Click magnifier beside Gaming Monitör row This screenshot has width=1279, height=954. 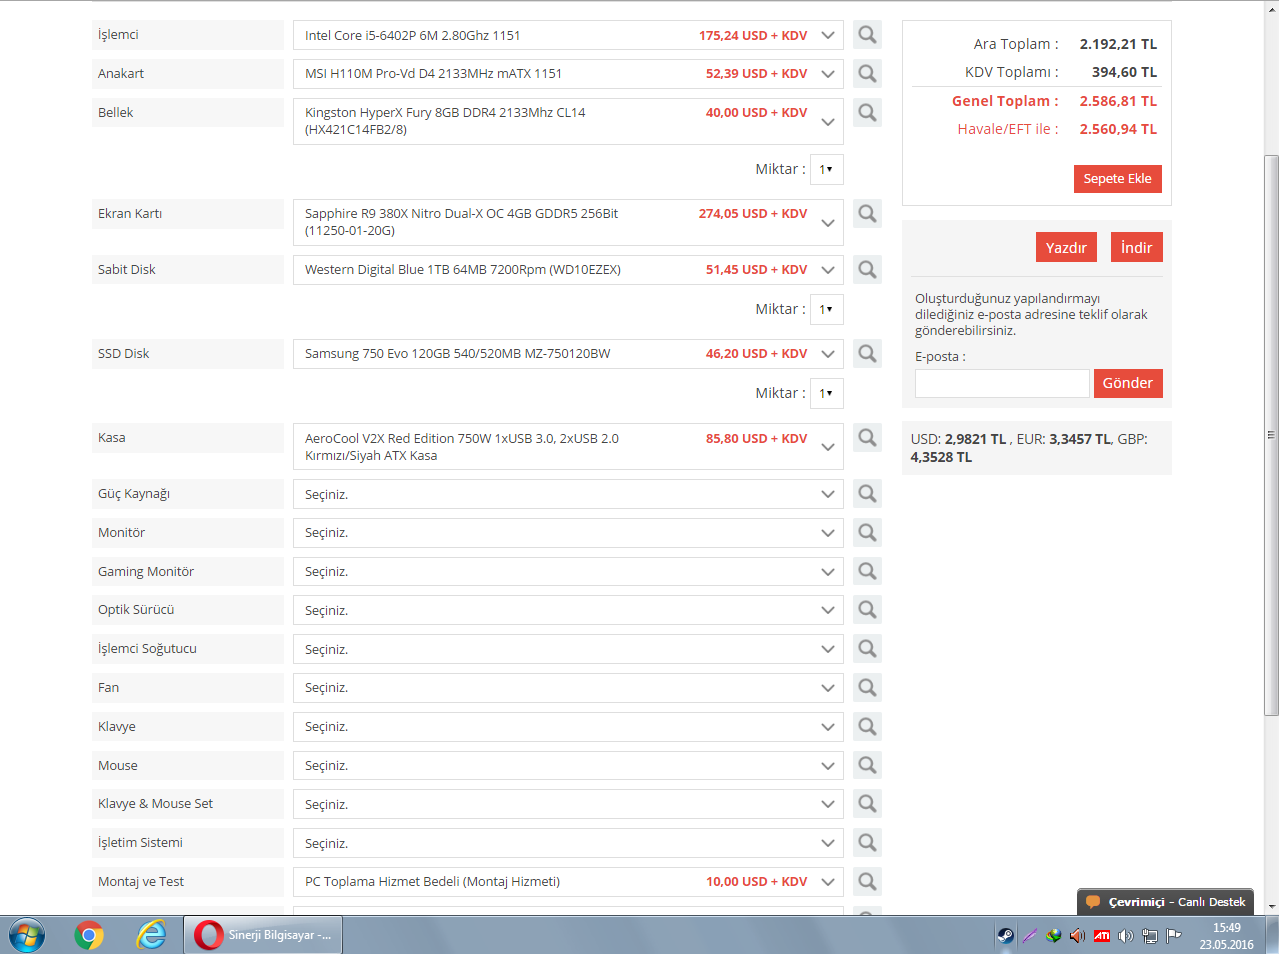click(x=867, y=571)
